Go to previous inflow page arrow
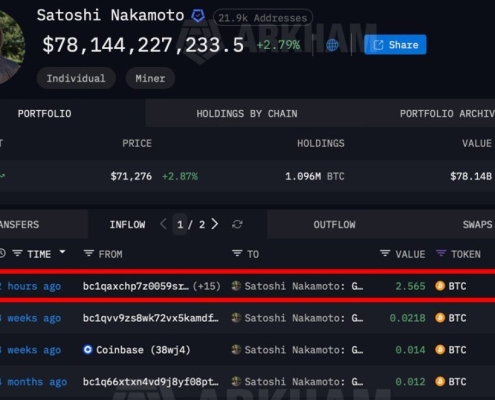The width and height of the screenshot is (495, 400). tap(163, 224)
